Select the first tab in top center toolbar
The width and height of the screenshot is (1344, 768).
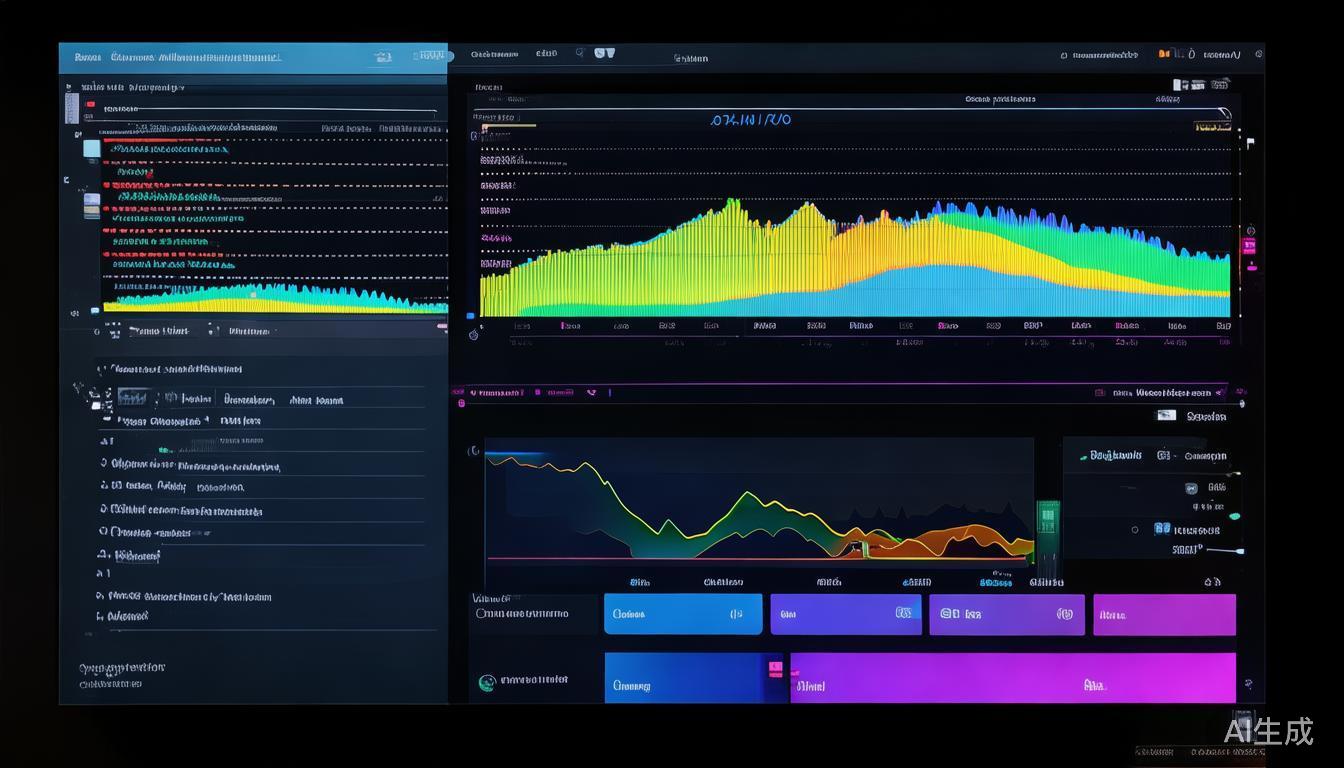click(x=494, y=54)
